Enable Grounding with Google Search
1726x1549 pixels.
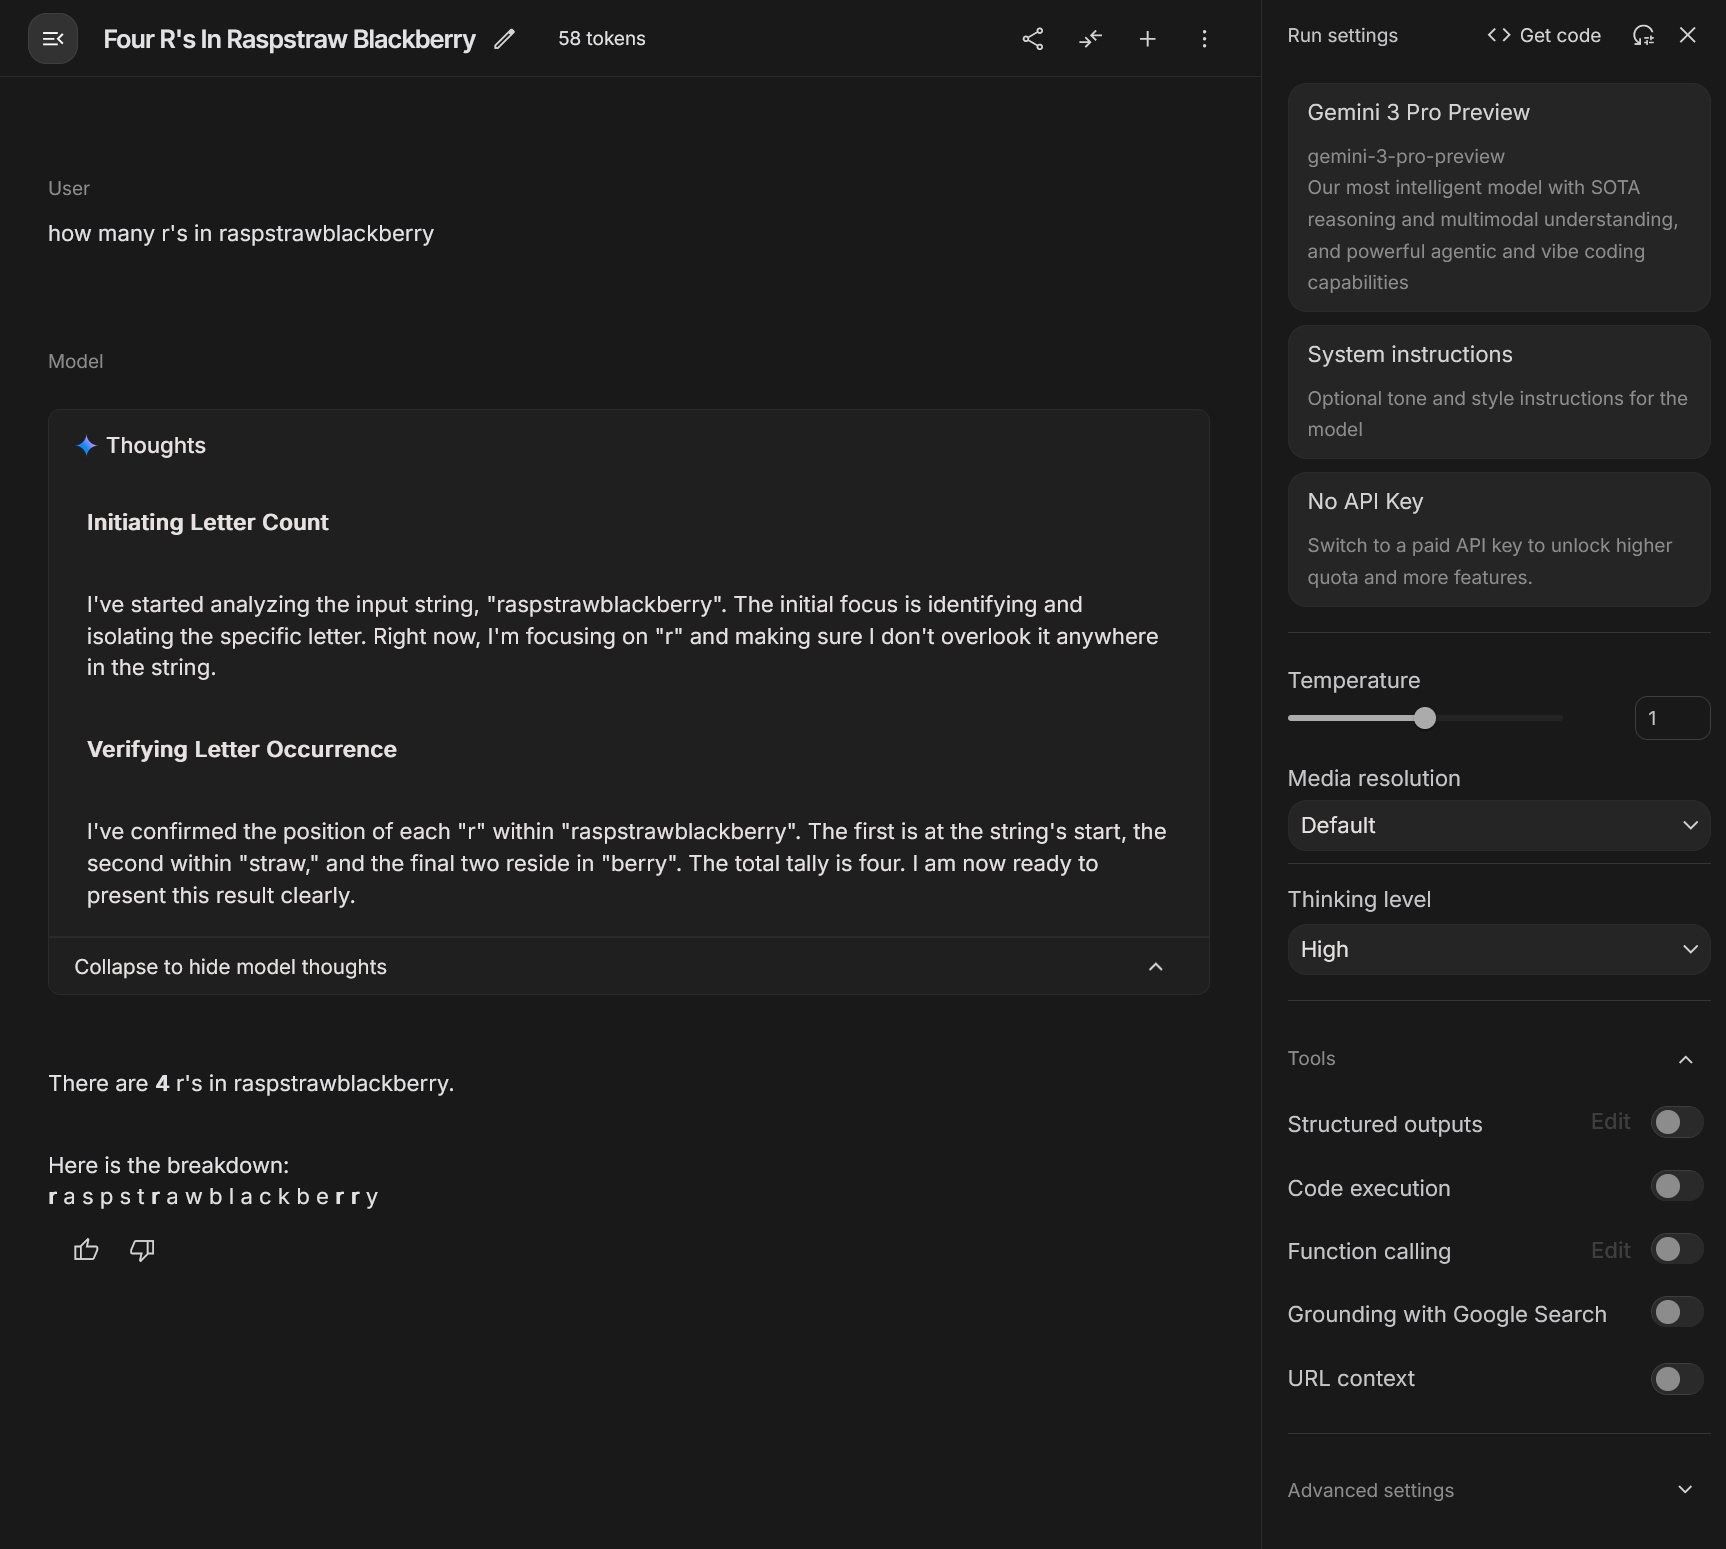pos(1677,1312)
